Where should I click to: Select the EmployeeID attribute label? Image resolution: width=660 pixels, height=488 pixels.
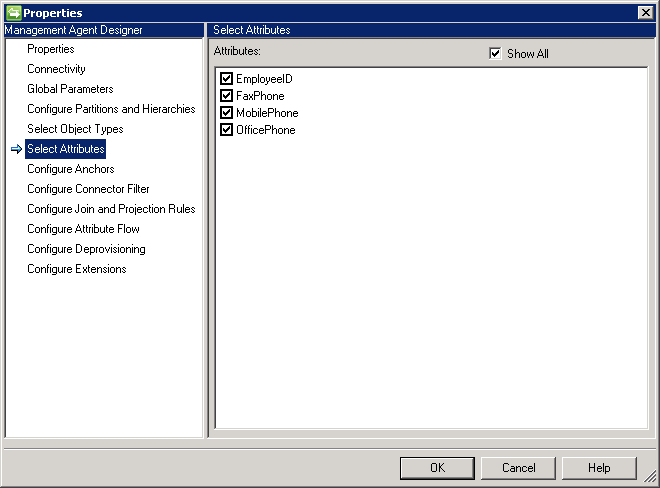pyautogui.click(x=264, y=79)
